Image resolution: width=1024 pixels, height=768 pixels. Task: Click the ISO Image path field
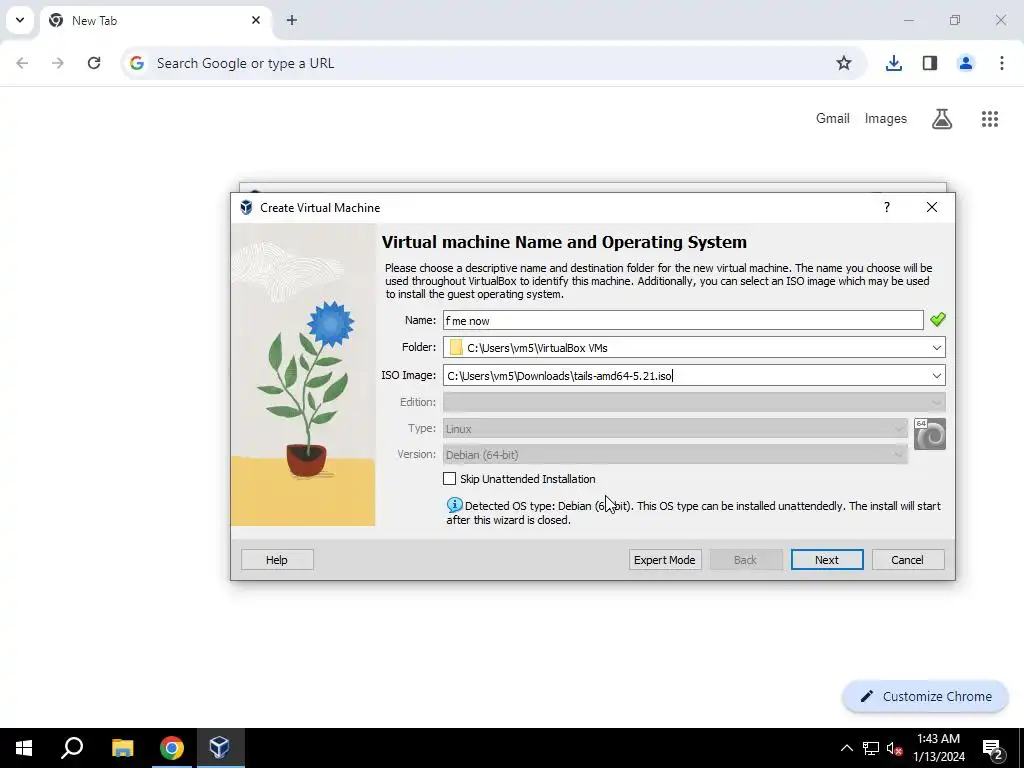pyautogui.click(x=686, y=376)
